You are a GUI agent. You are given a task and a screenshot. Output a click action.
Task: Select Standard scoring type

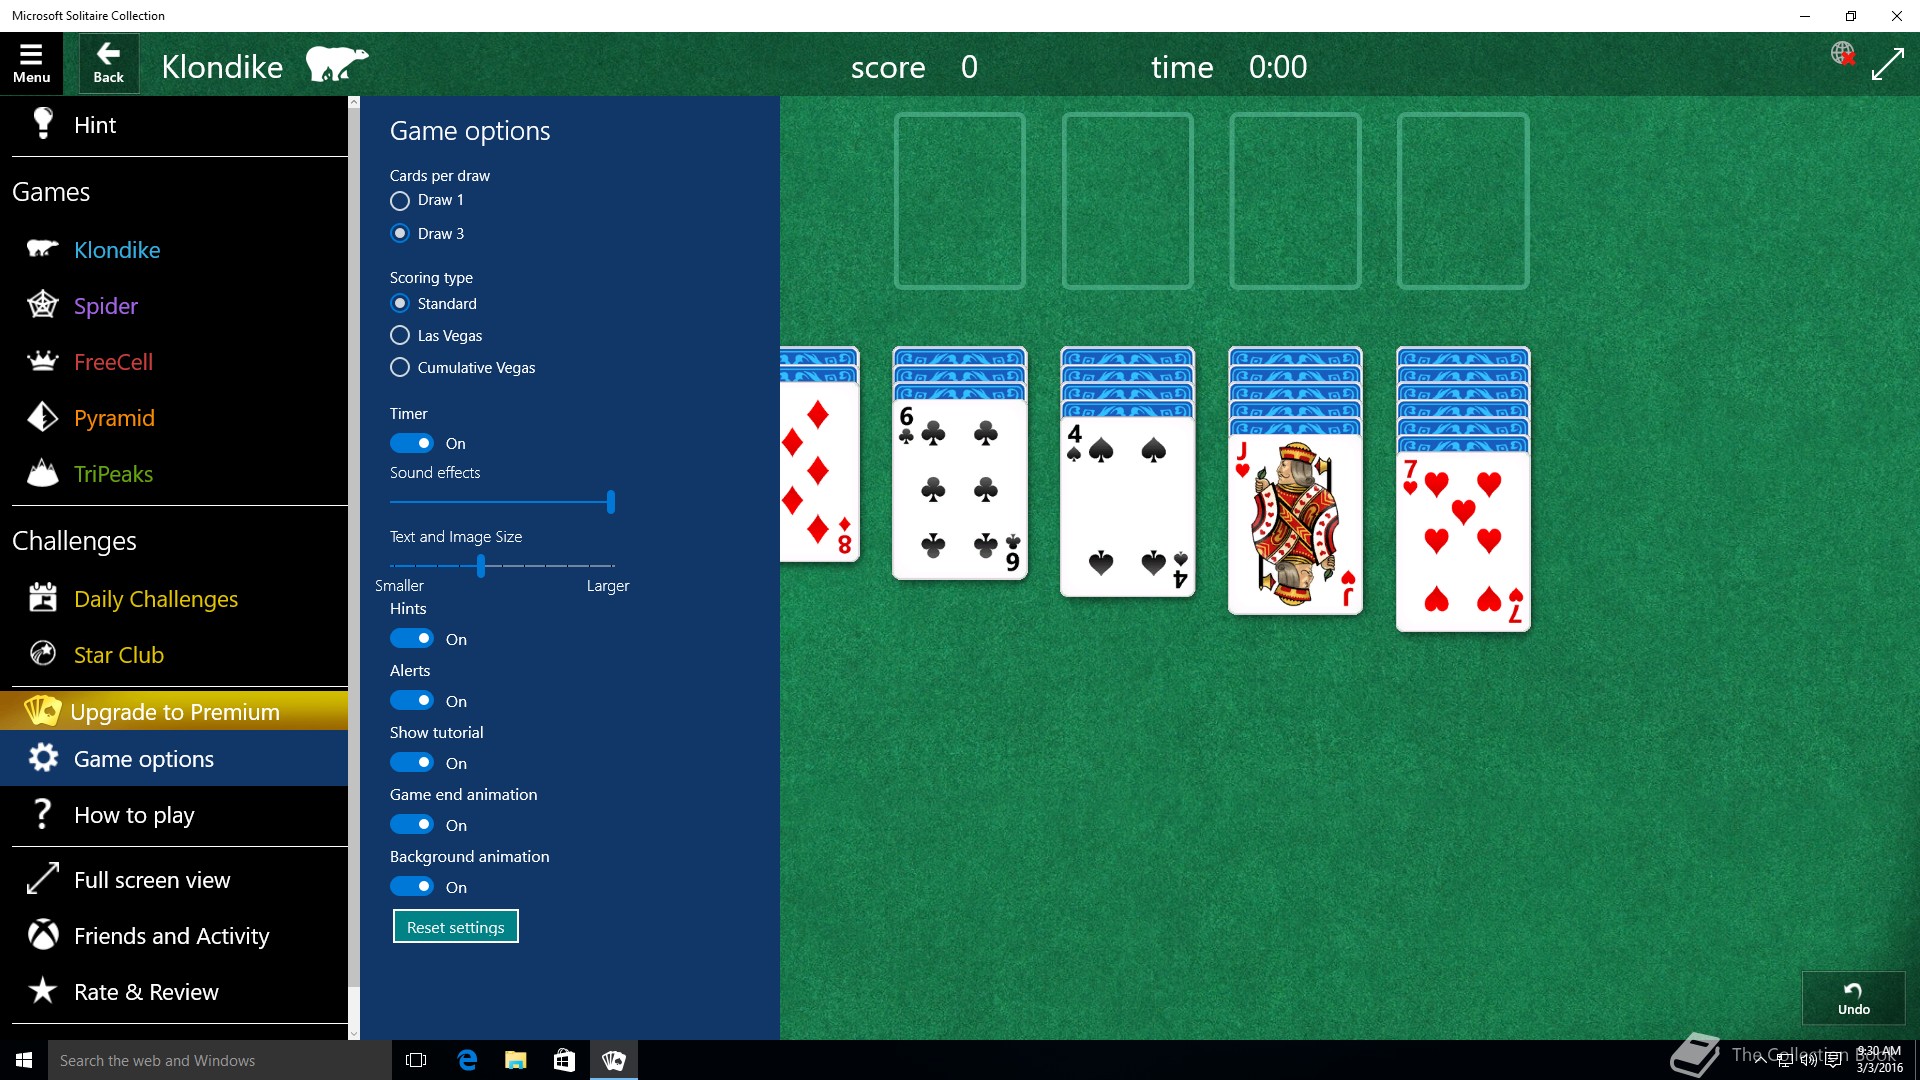point(400,303)
